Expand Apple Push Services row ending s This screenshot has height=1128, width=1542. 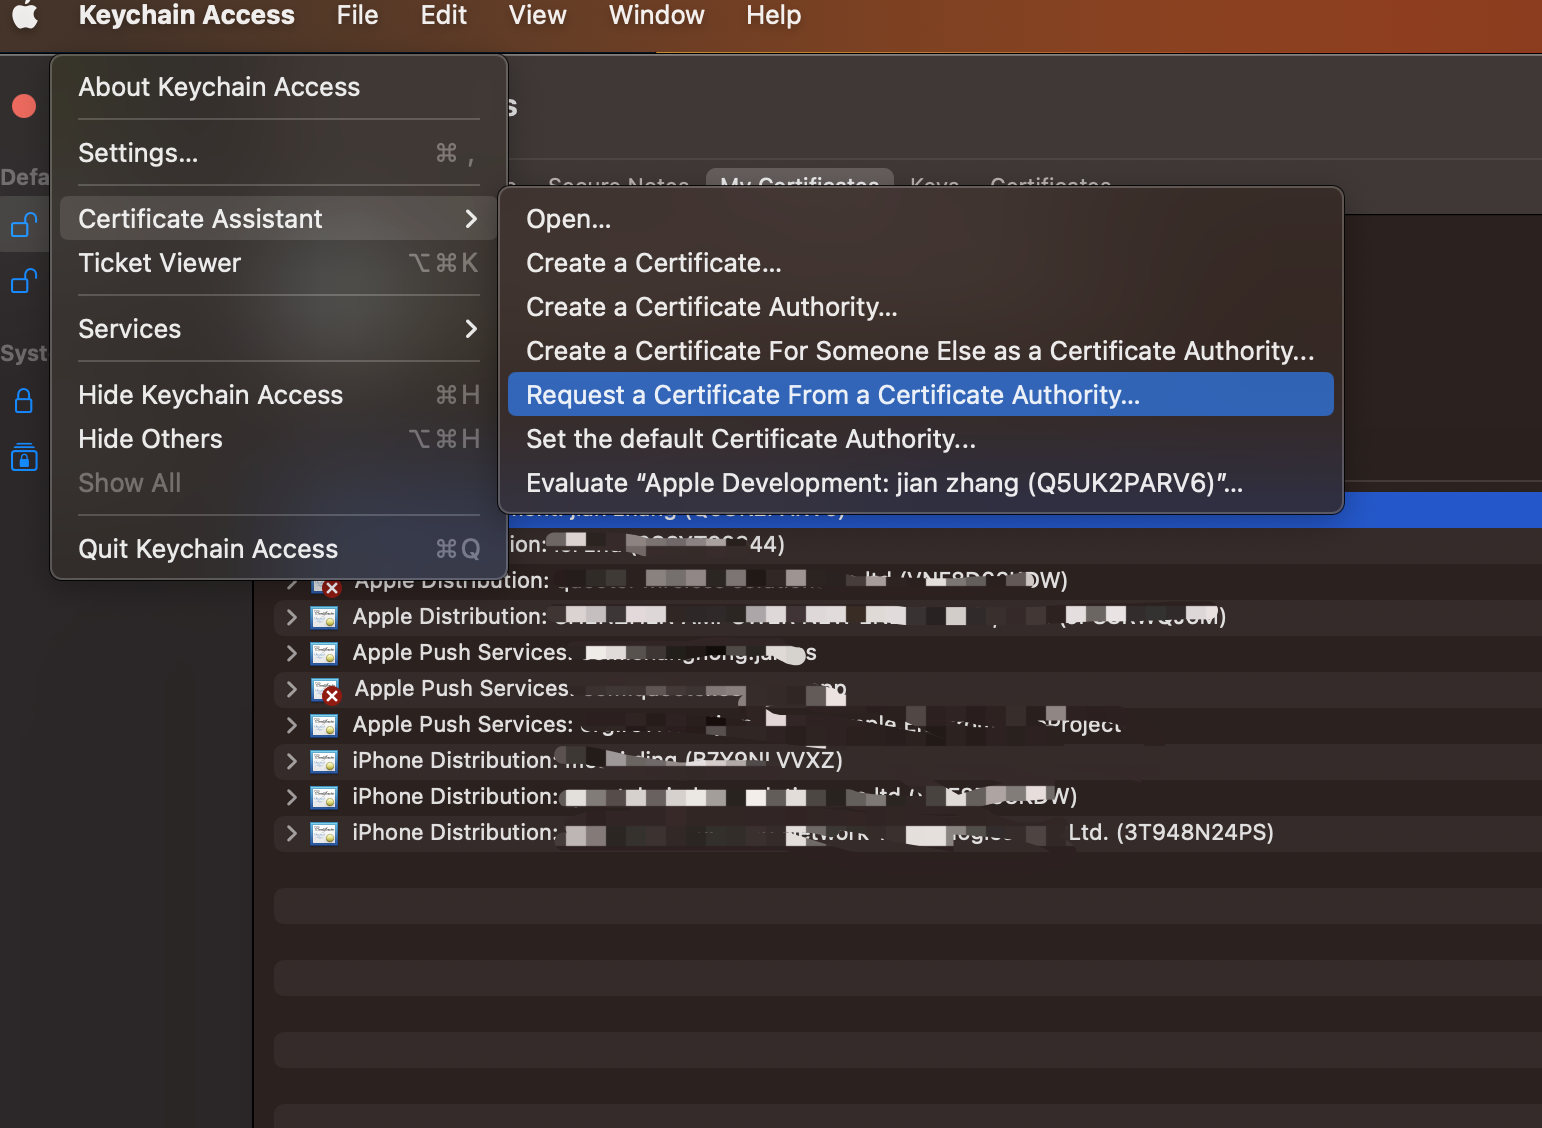click(291, 653)
